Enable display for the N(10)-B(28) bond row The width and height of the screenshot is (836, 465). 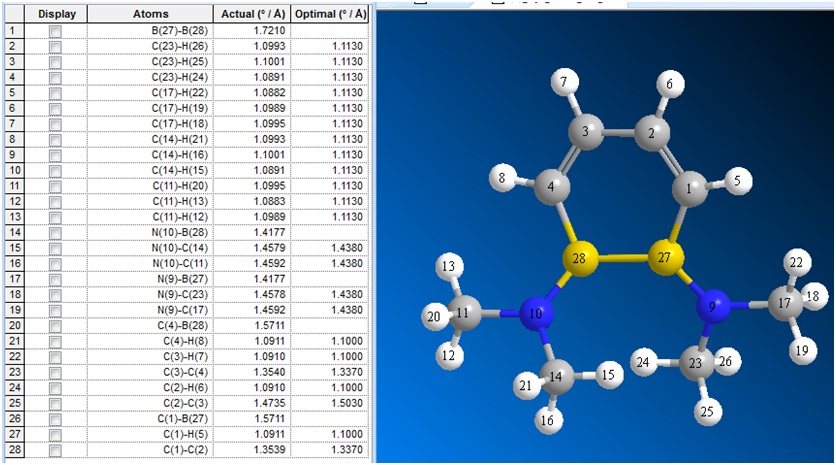tap(55, 232)
